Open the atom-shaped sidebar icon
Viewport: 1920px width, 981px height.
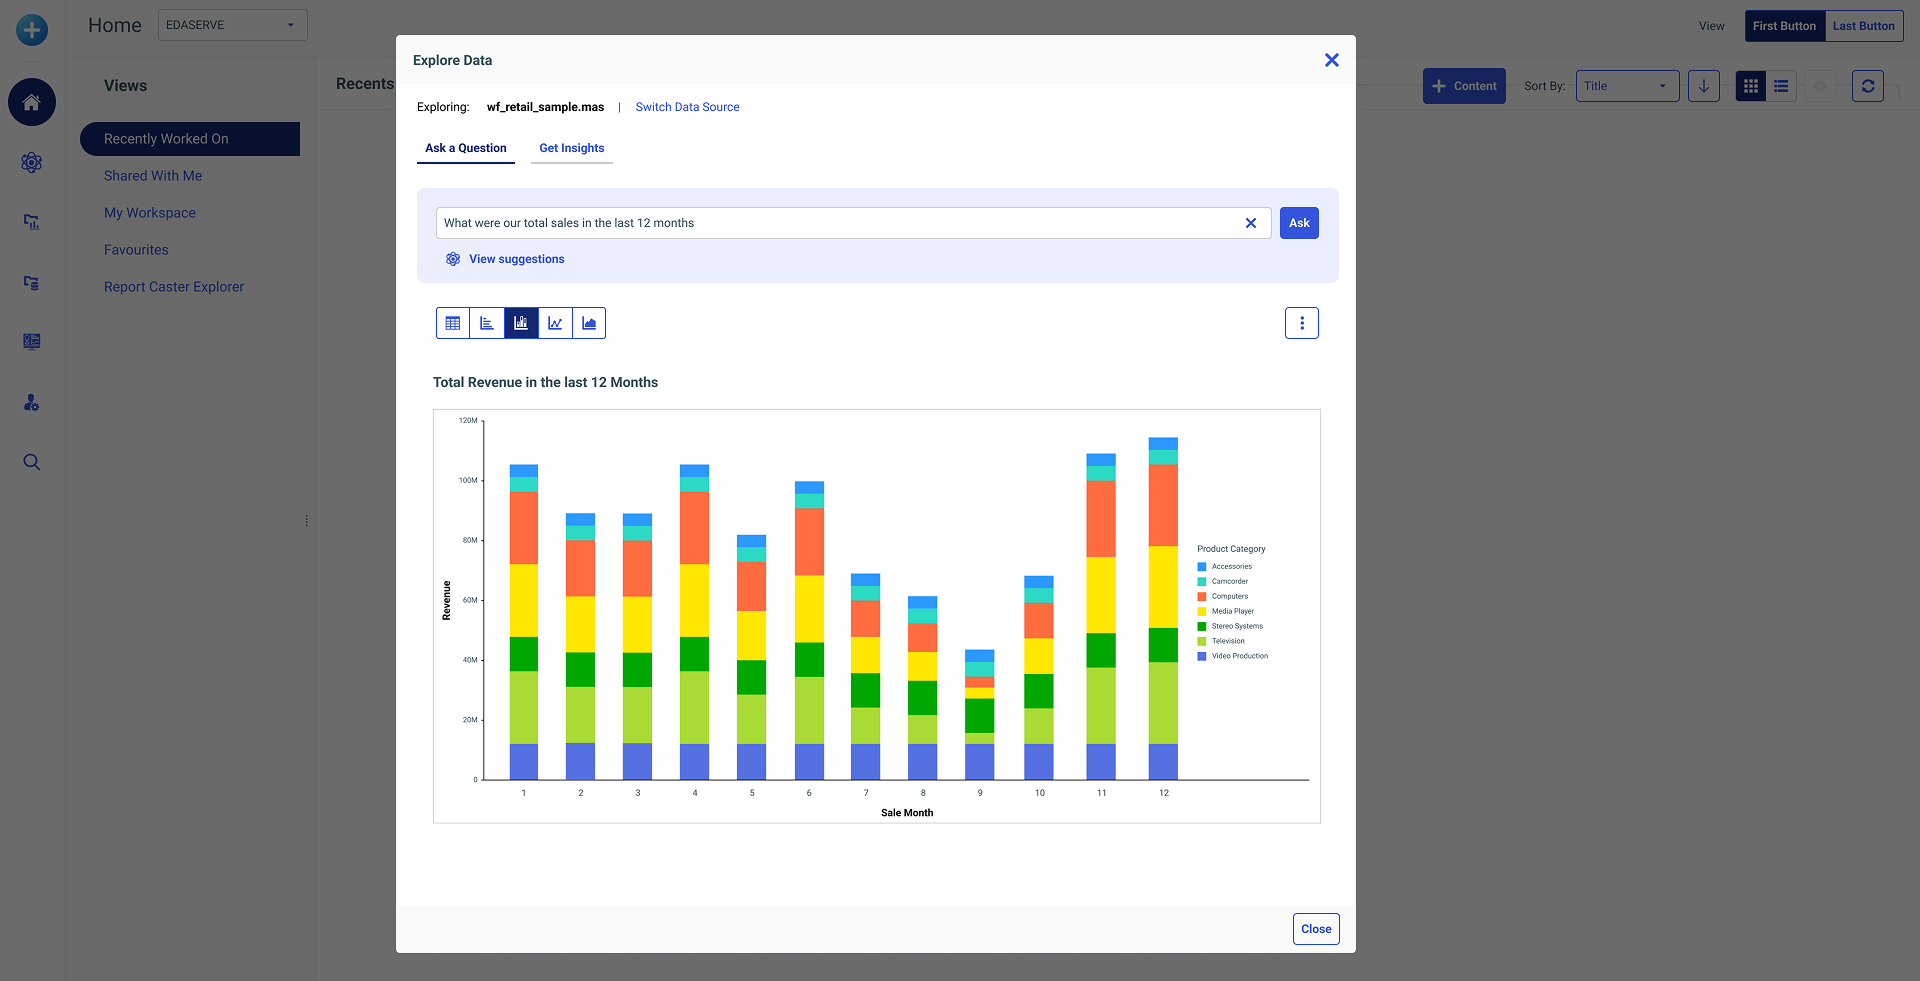point(32,162)
